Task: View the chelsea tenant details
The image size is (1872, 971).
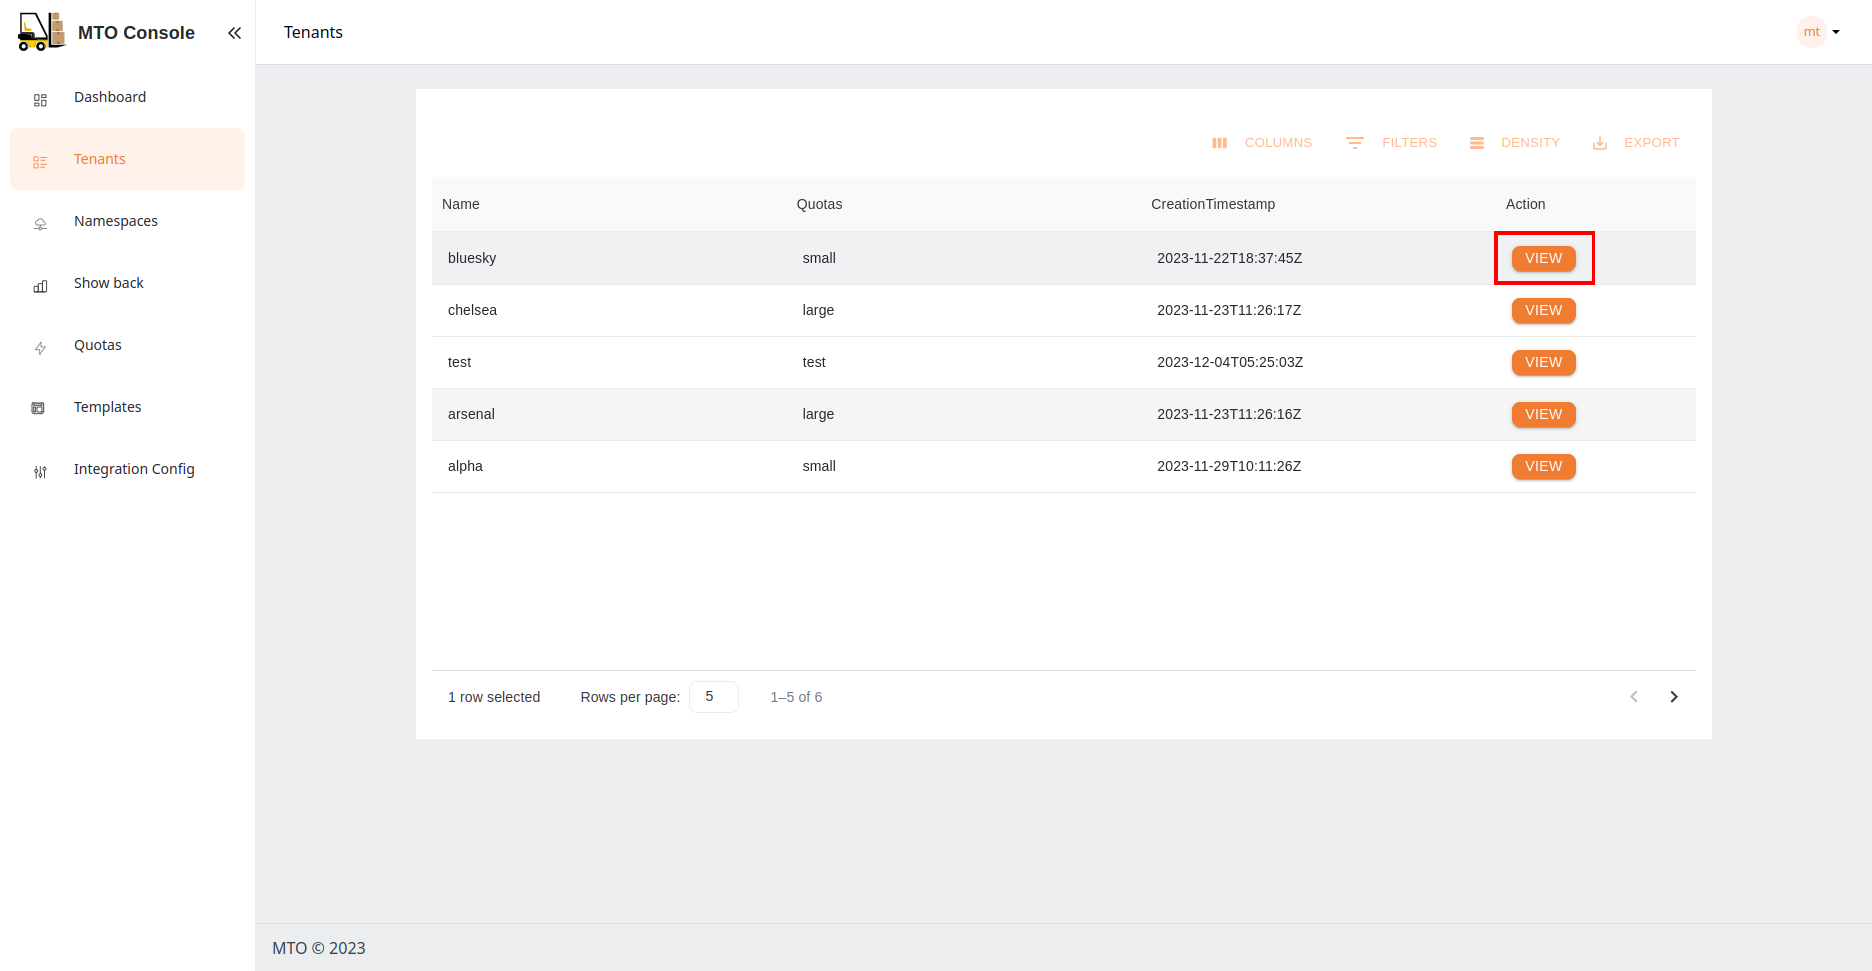Action: 1543,311
